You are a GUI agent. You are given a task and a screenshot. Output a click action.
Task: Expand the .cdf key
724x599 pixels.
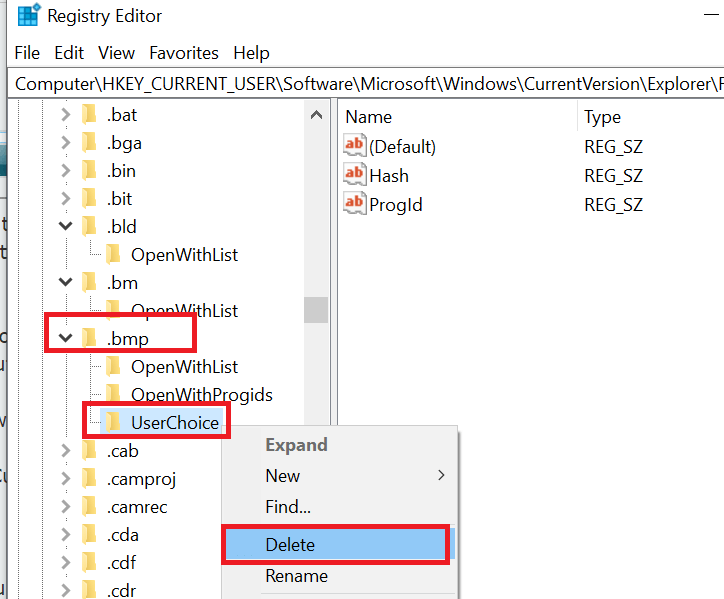66,563
